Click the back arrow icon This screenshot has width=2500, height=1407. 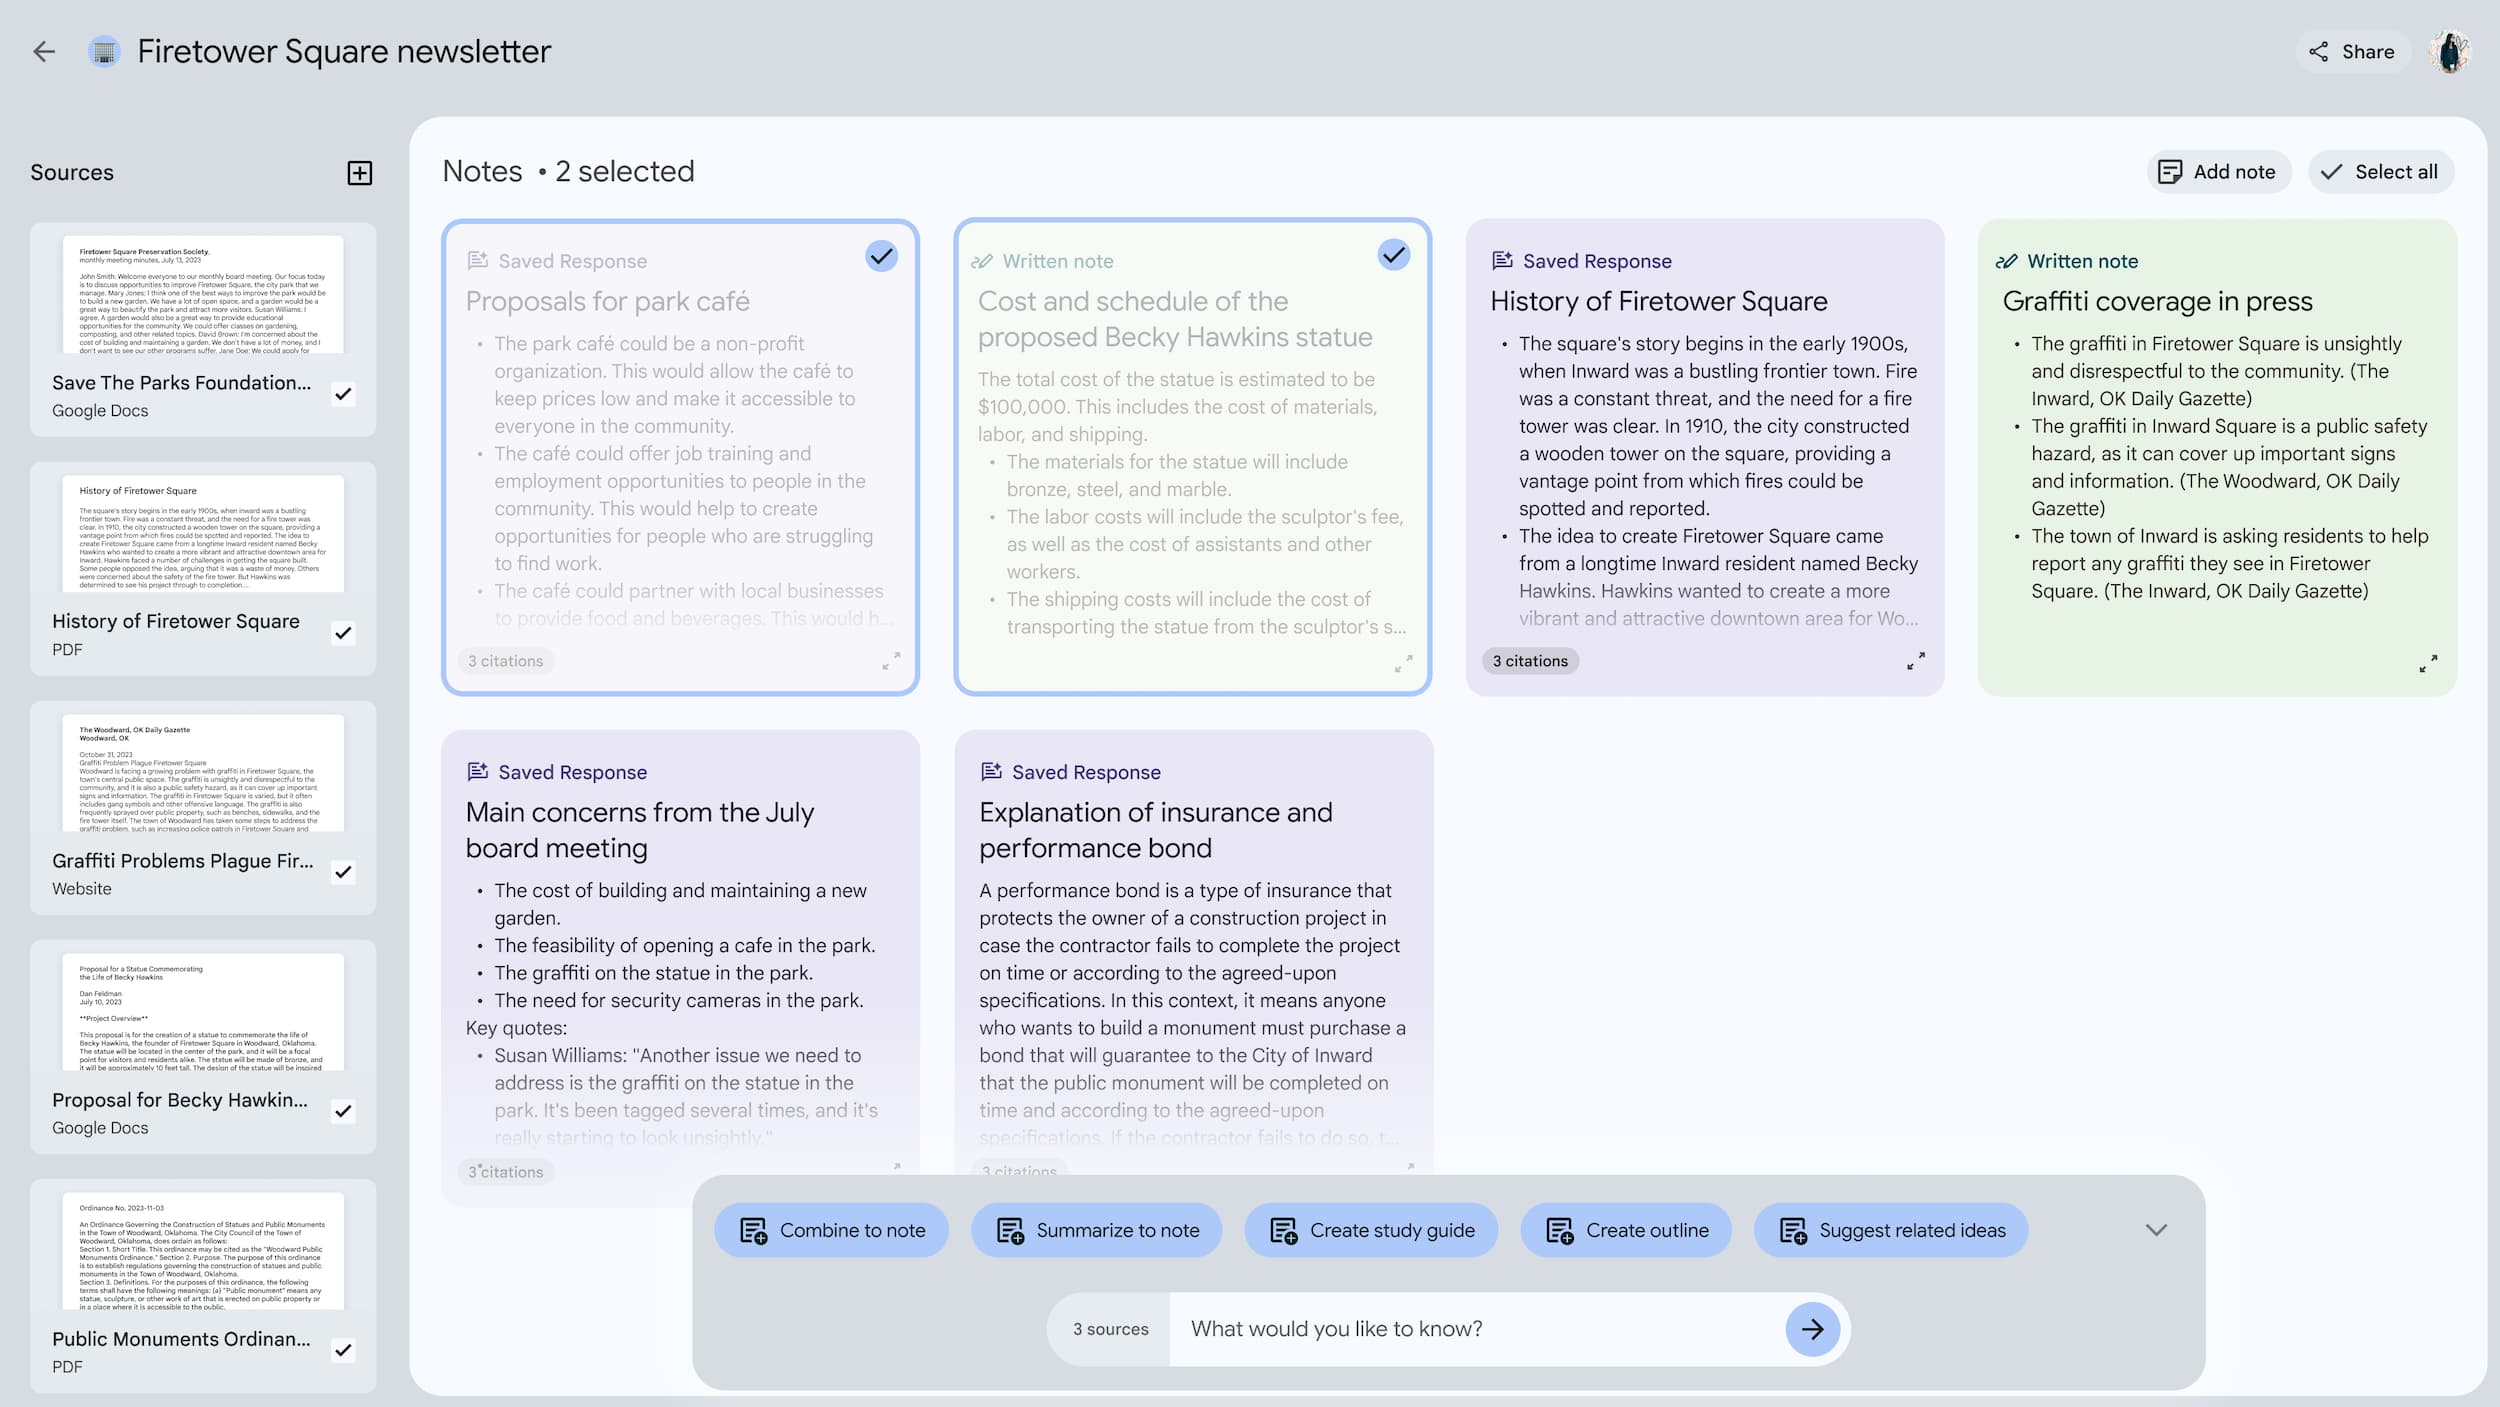[44, 51]
